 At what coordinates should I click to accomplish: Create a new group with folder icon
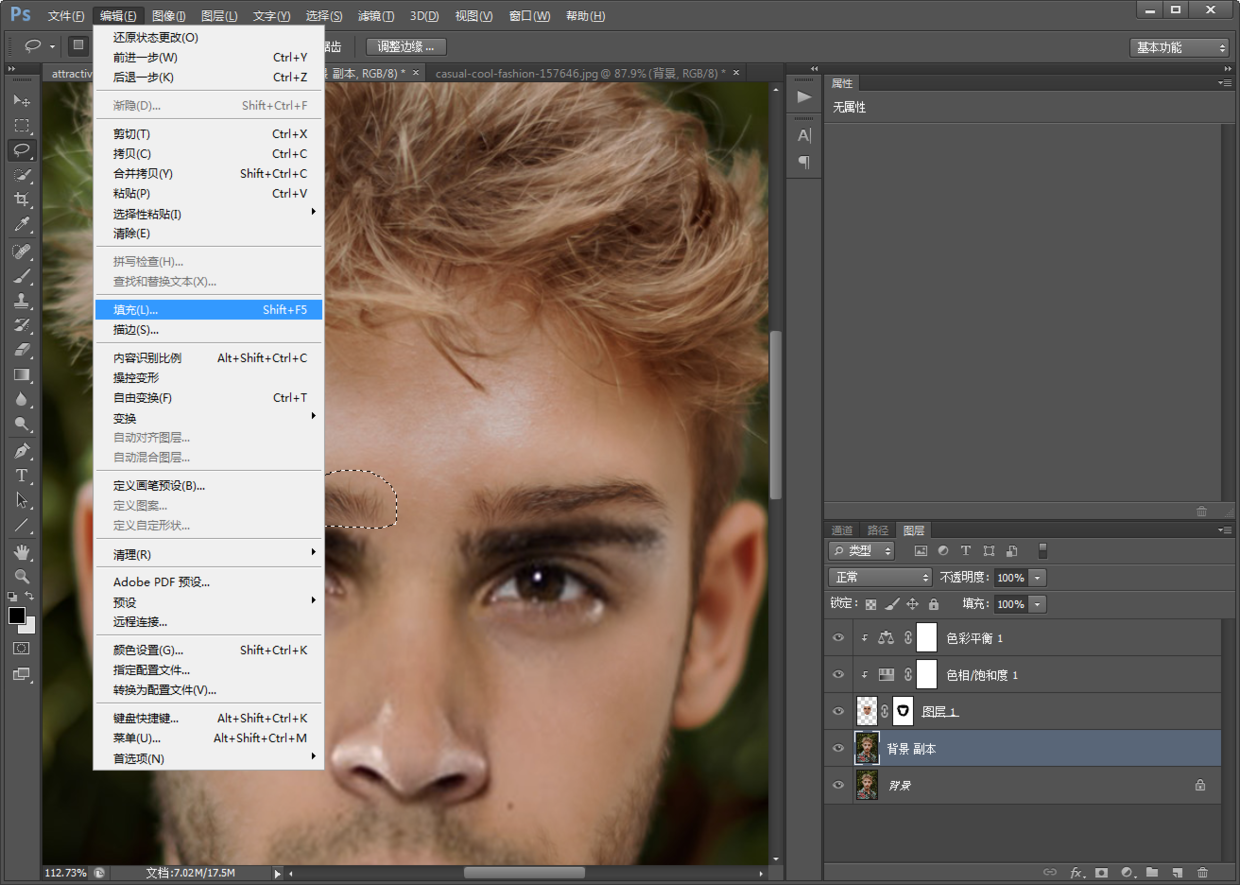[x=1152, y=873]
